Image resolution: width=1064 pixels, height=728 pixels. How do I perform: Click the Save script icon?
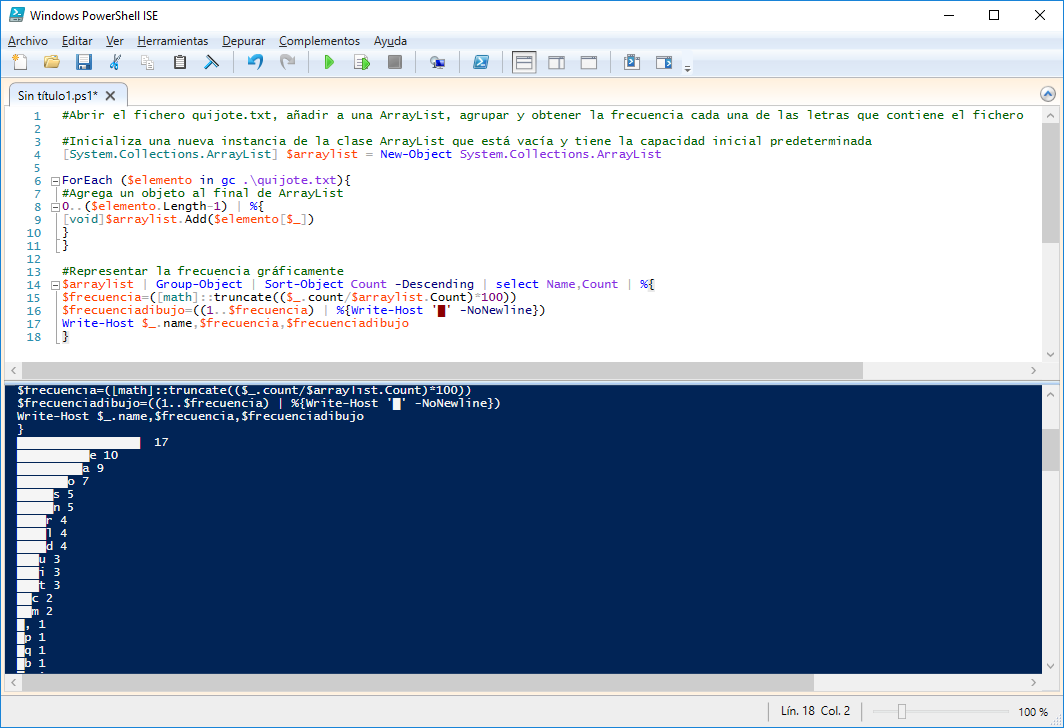click(x=84, y=63)
